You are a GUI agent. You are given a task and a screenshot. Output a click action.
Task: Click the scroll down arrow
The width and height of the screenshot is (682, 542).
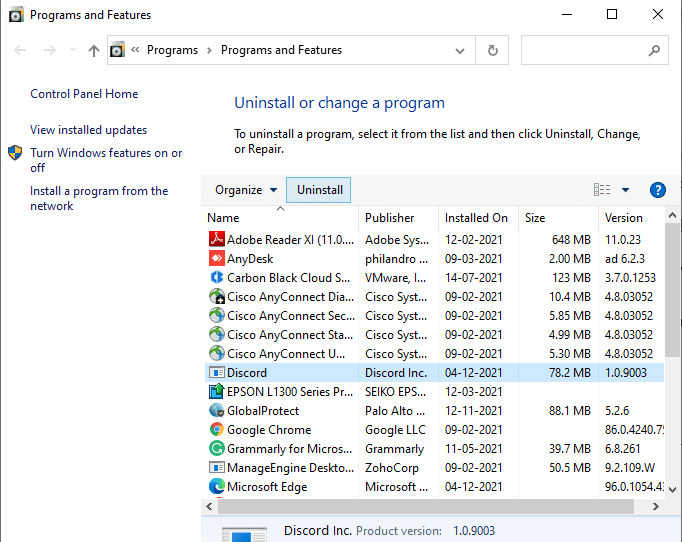click(672, 489)
